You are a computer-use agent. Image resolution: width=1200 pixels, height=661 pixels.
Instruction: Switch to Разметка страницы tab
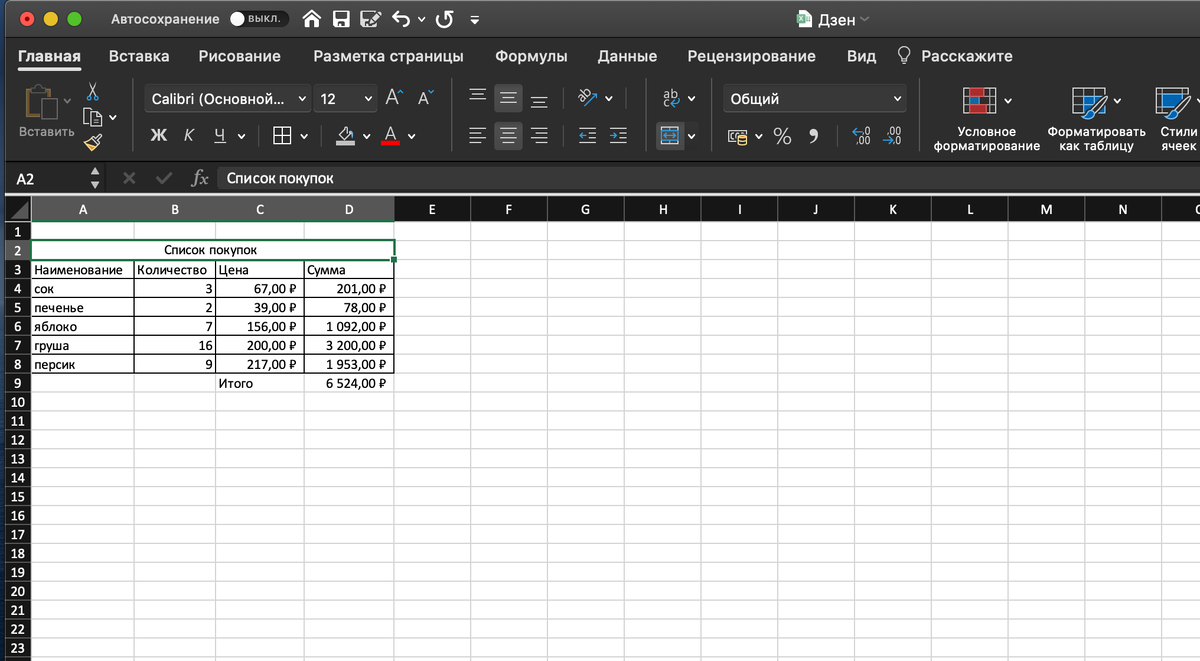click(x=388, y=57)
